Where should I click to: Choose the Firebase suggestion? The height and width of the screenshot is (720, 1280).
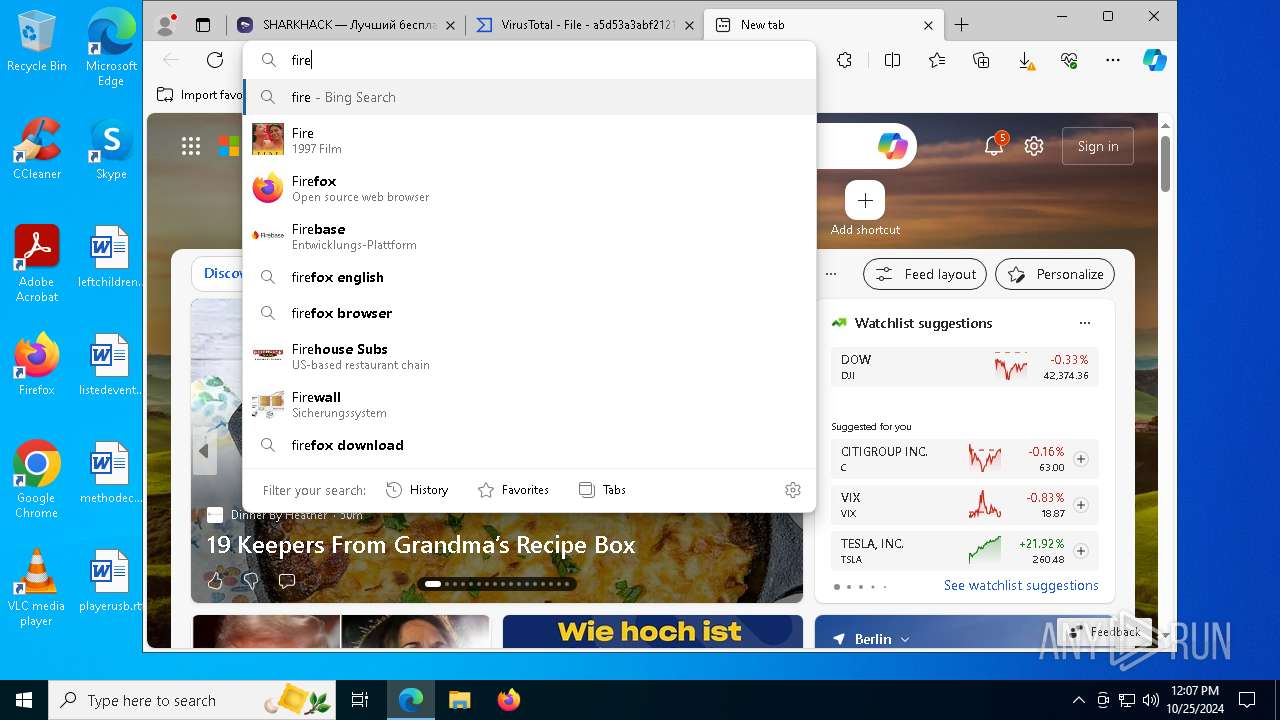point(530,236)
